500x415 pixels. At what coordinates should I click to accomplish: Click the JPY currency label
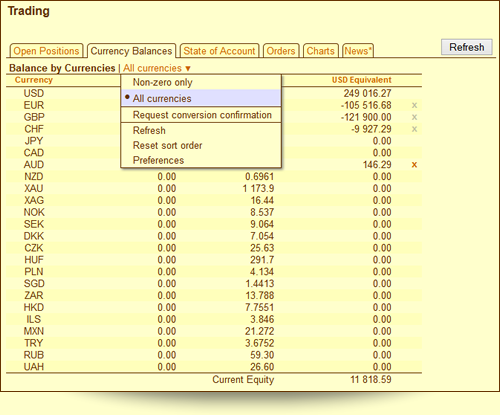point(34,141)
